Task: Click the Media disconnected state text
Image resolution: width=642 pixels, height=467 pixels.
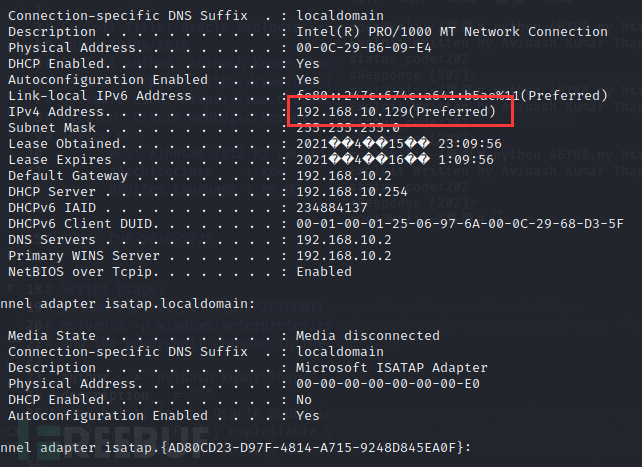Action: tap(368, 336)
